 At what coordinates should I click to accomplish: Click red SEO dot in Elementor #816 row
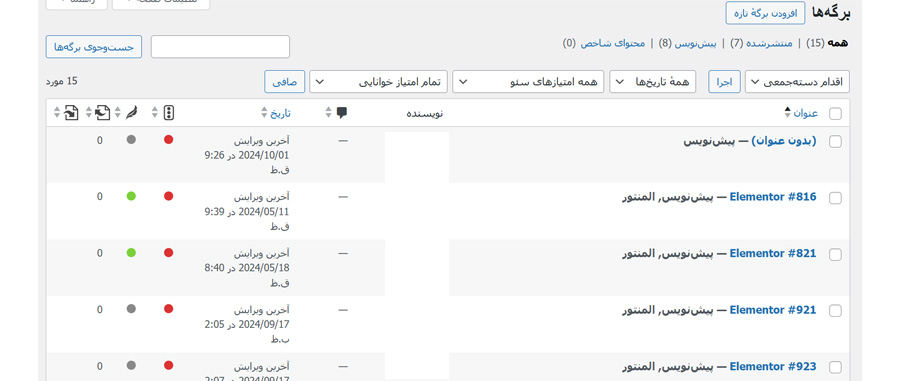[169, 196]
